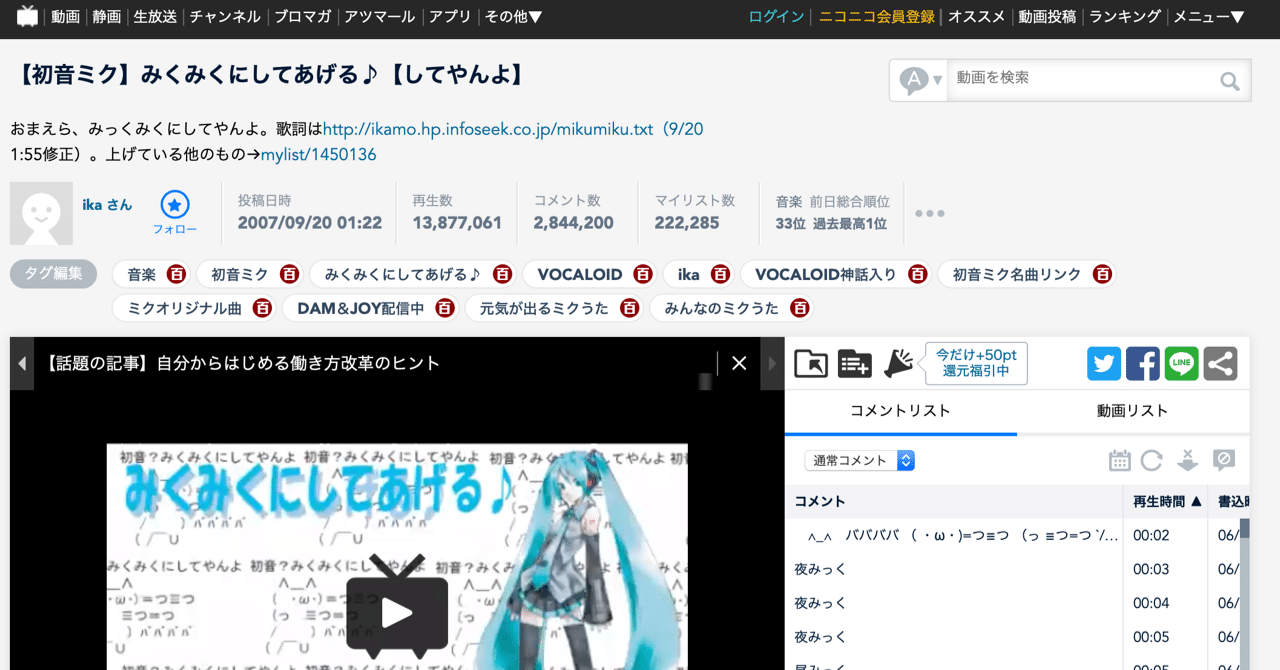
Task: Click the 今だけ+50pt還元福引中 promotion bubble
Action: [x=975, y=363]
